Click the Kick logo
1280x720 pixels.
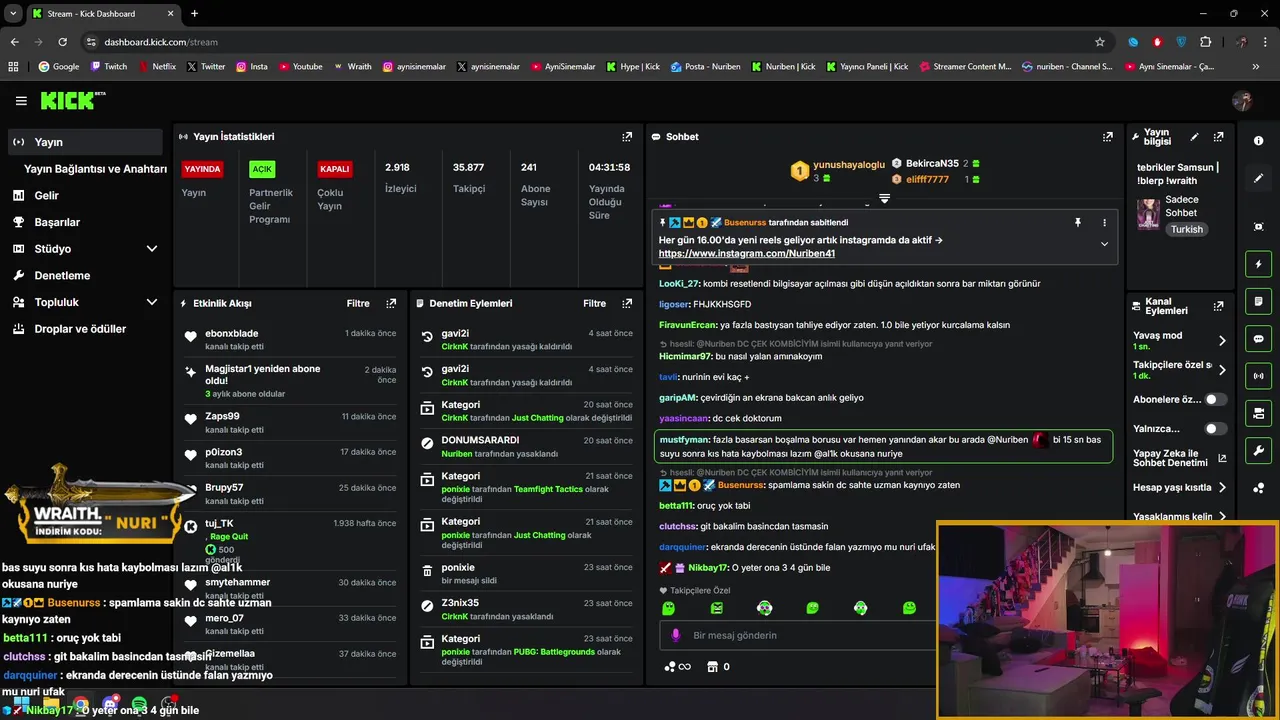coord(72,100)
